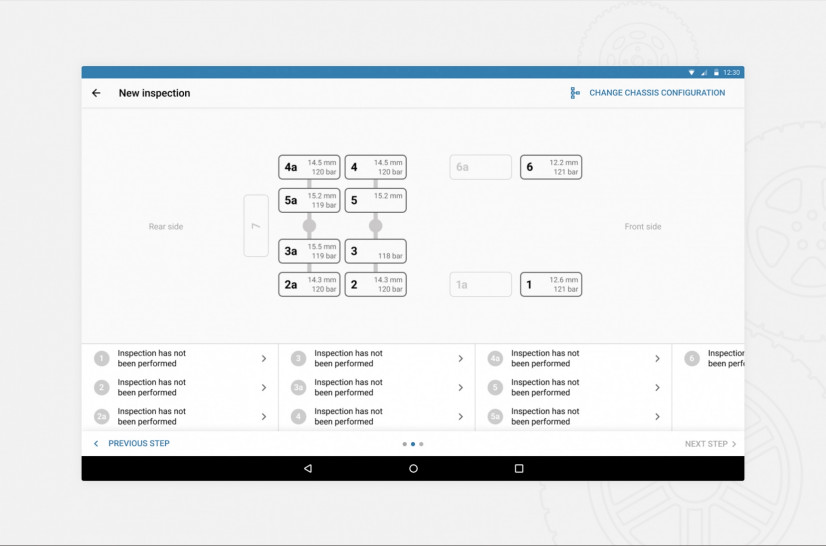826x546 pixels.
Task: Click the middle page indicator dot
Action: pos(413,444)
